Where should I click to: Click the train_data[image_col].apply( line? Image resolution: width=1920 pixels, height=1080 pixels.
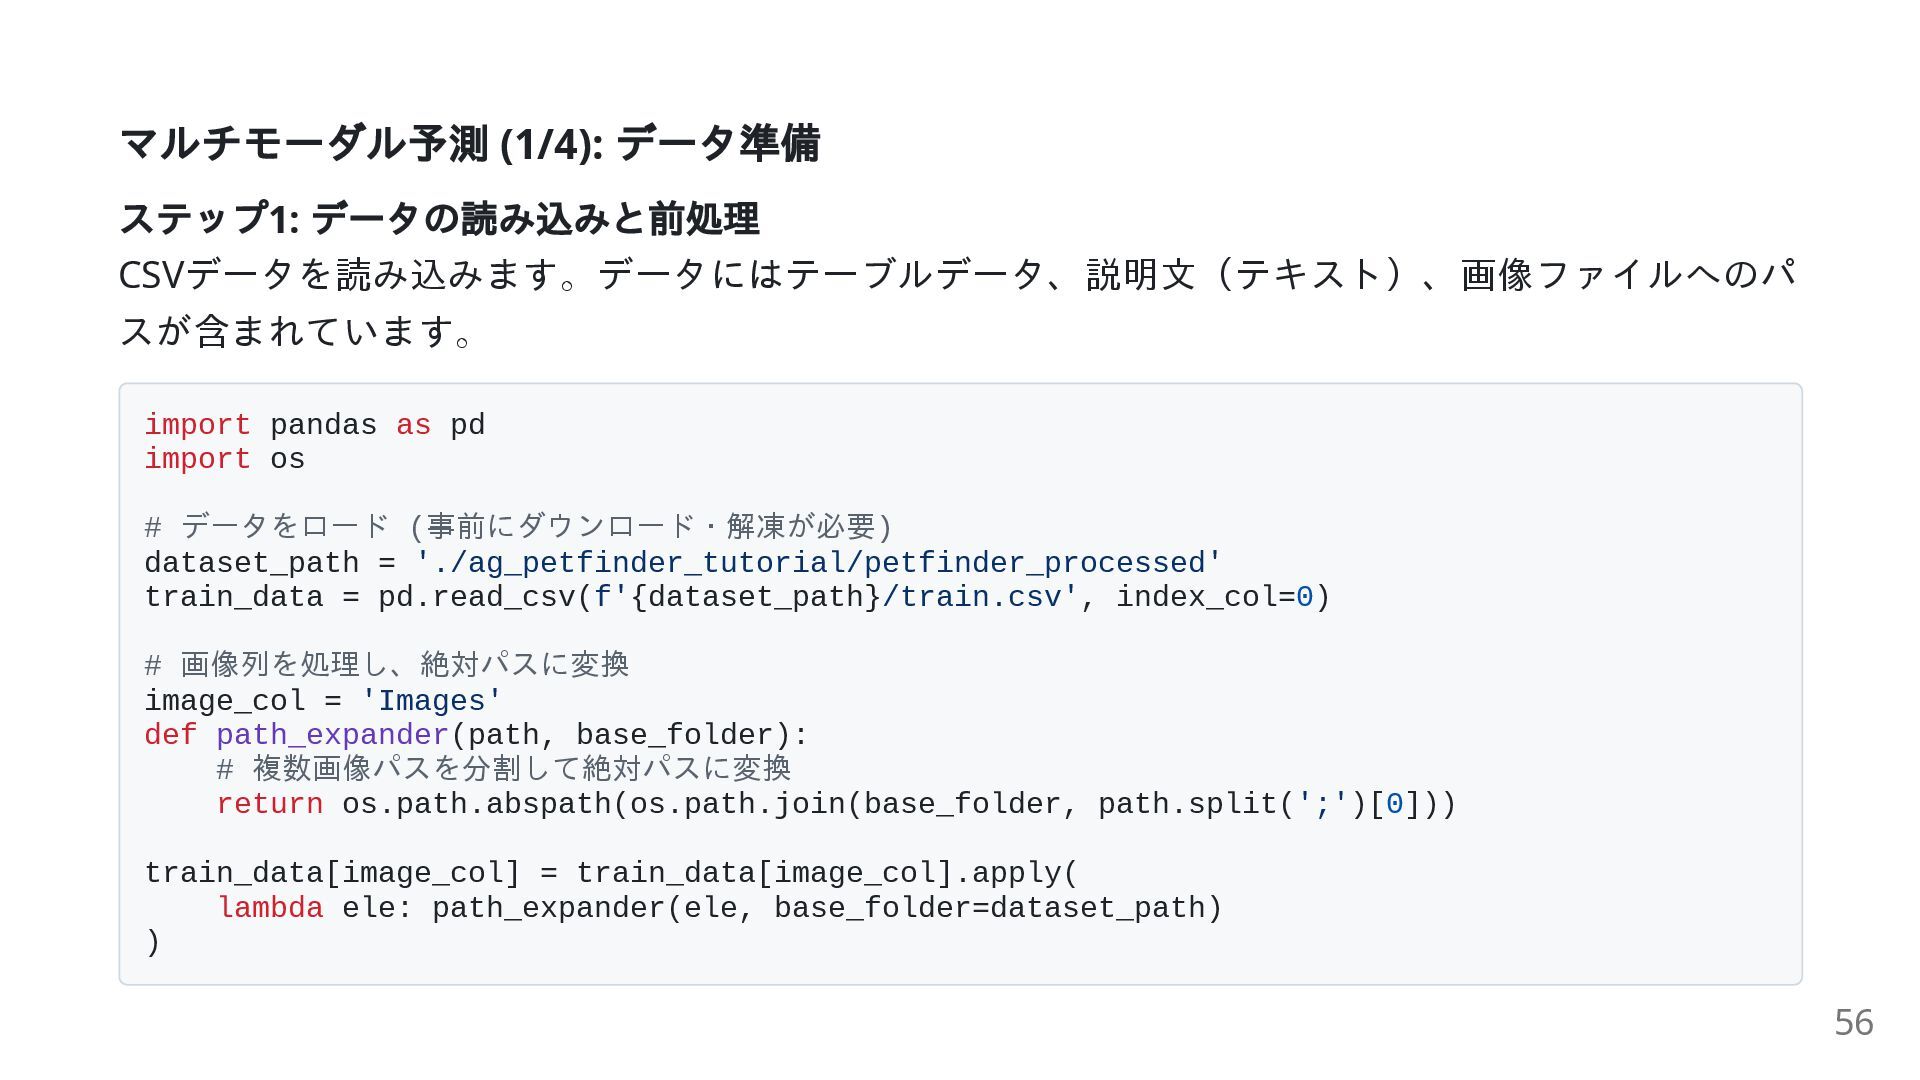click(x=612, y=873)
